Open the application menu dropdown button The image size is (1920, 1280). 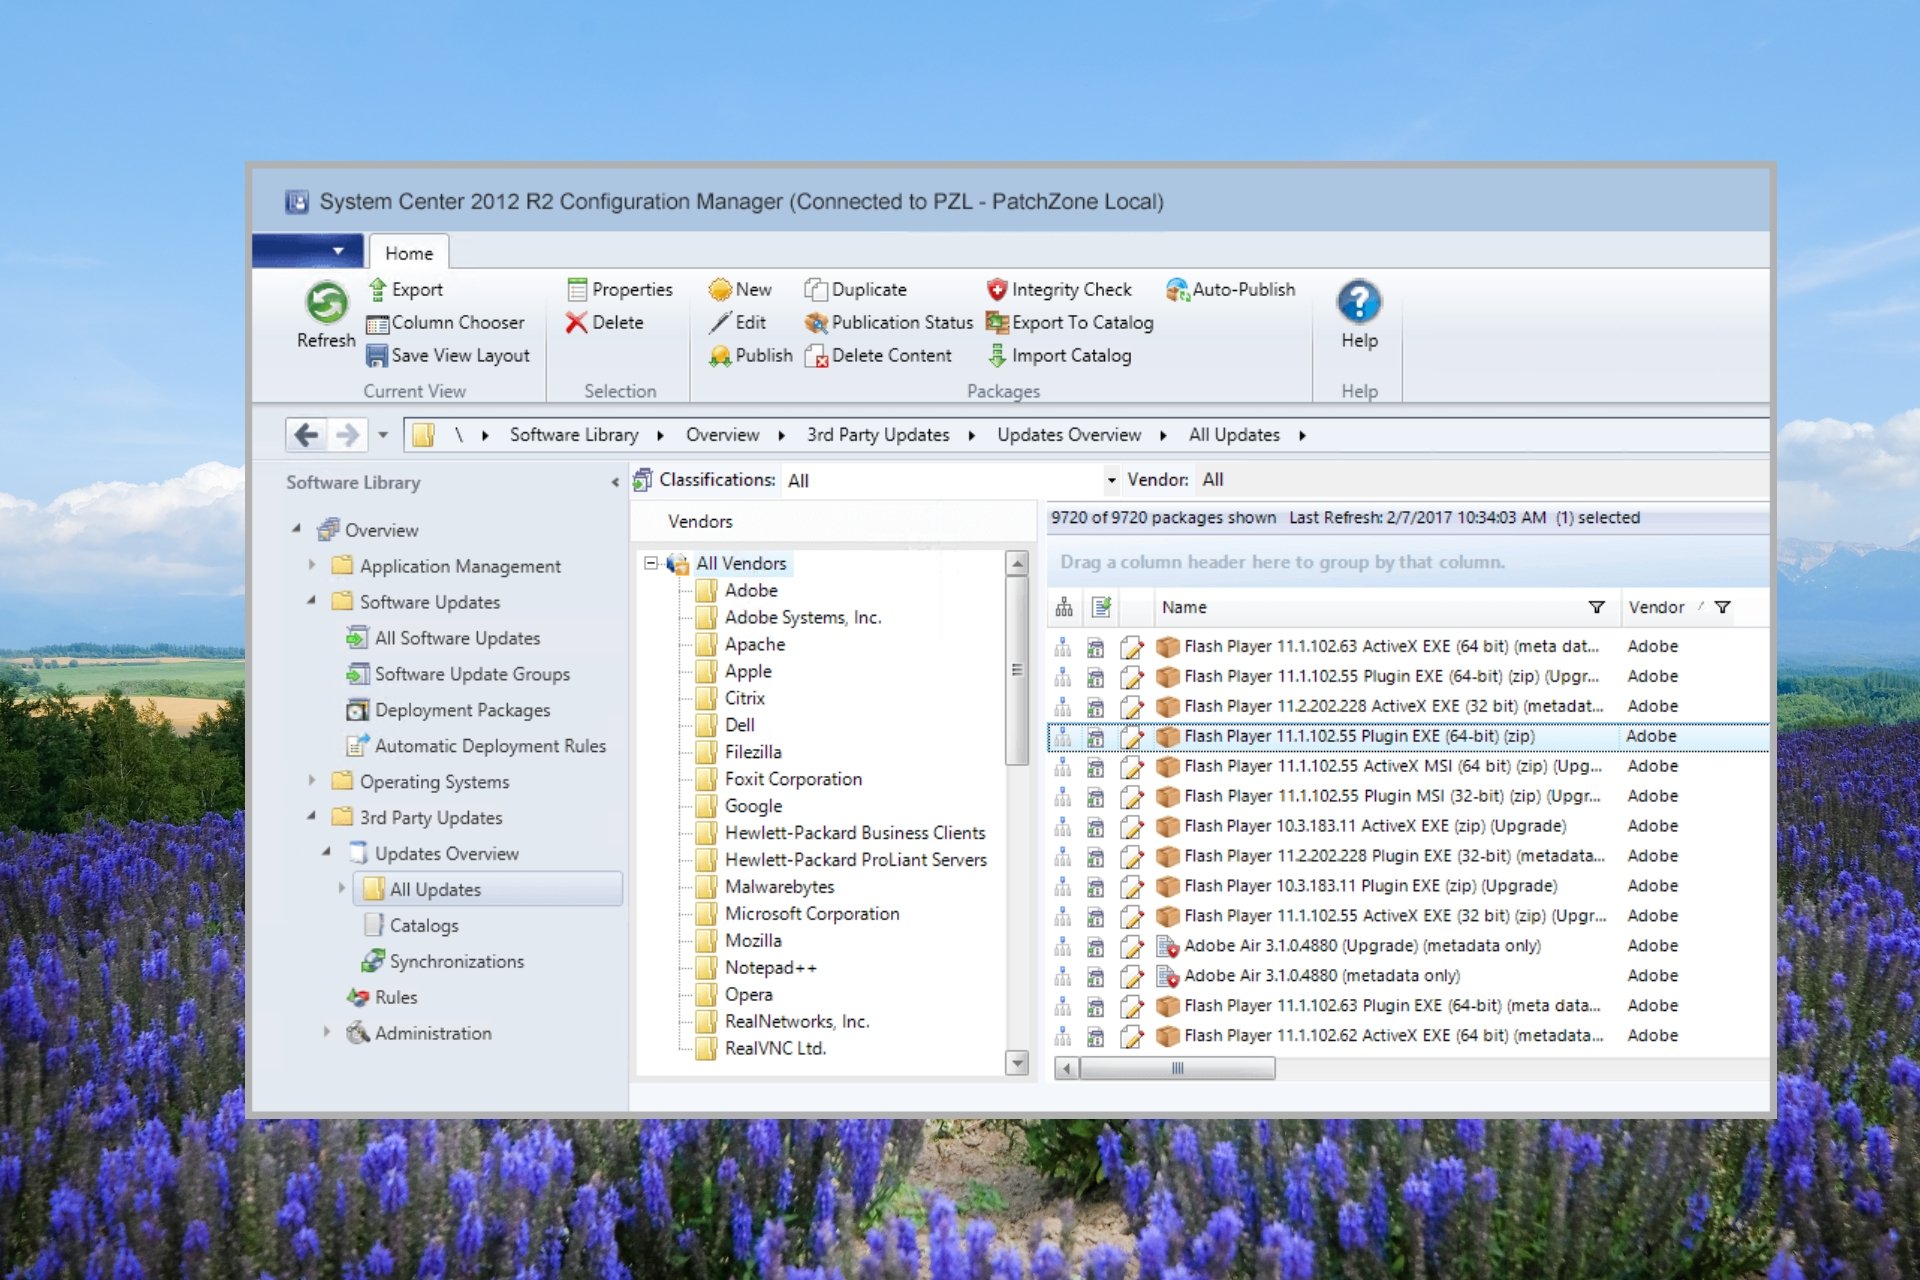310,251
